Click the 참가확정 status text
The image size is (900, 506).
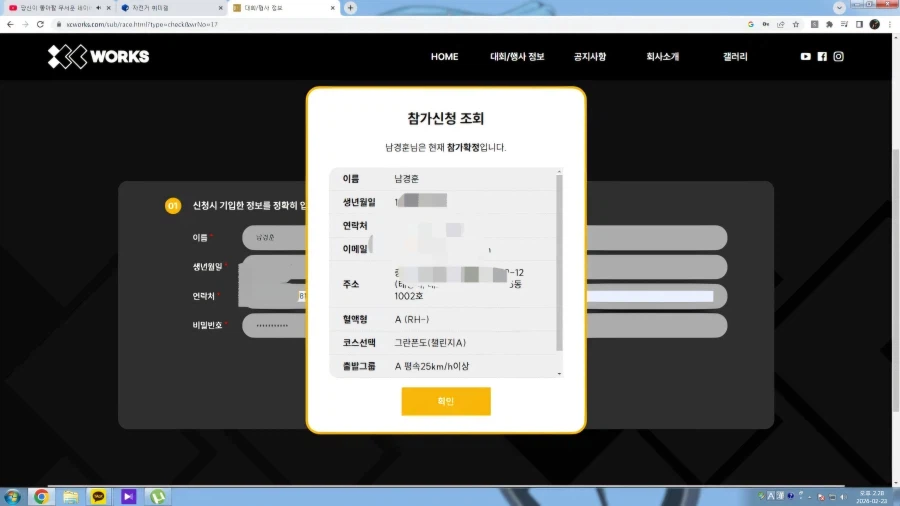tap(463, 147)
